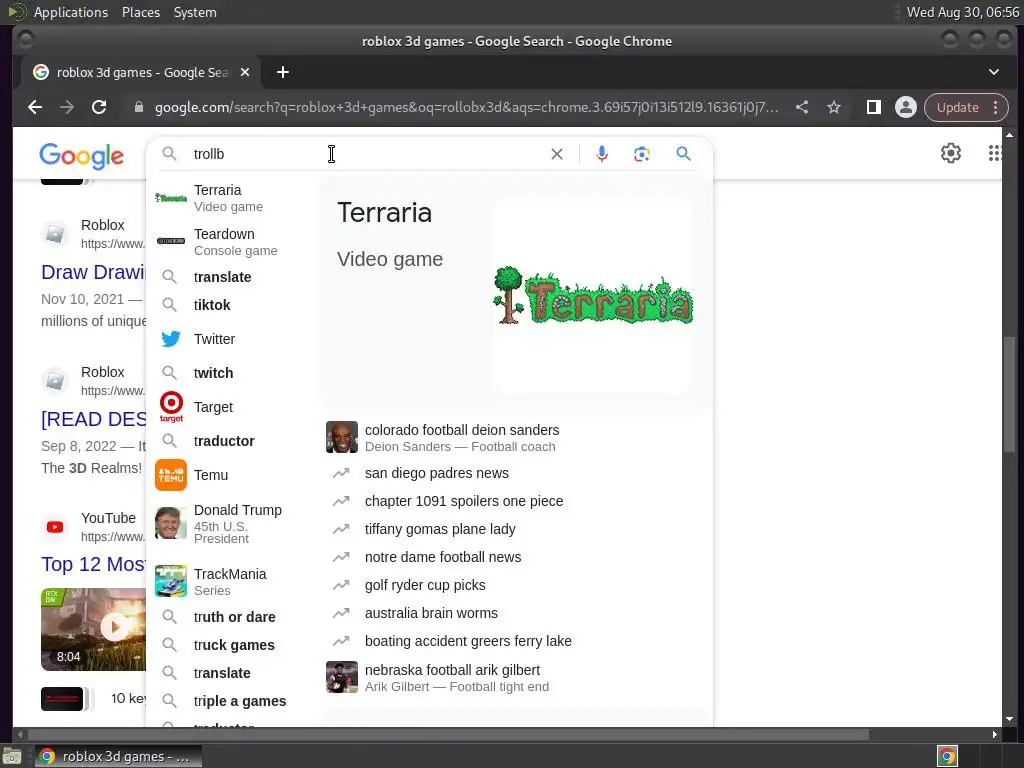
Task: Select the truck games suggestion
Action: 234,645
